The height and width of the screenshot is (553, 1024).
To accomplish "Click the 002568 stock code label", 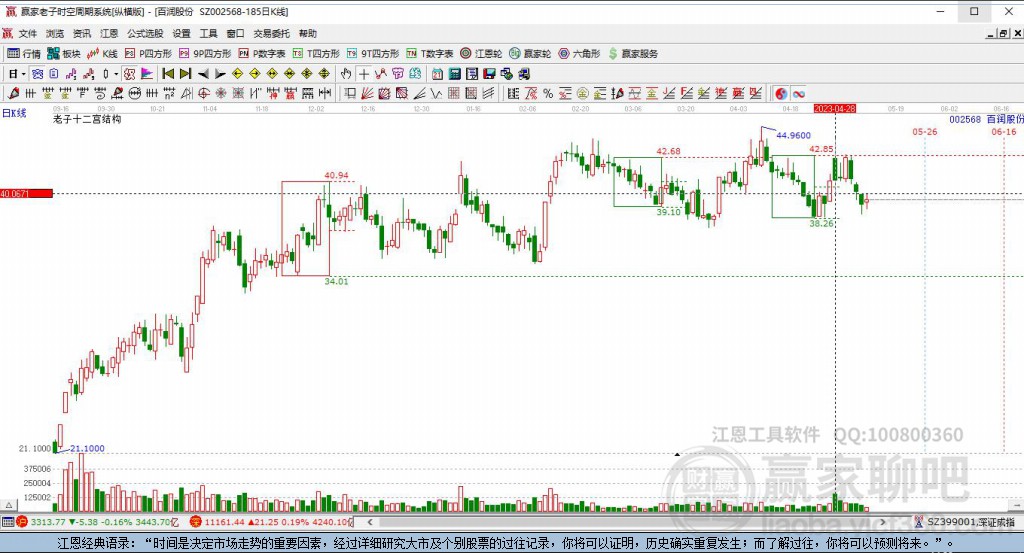I will (965, 119).
